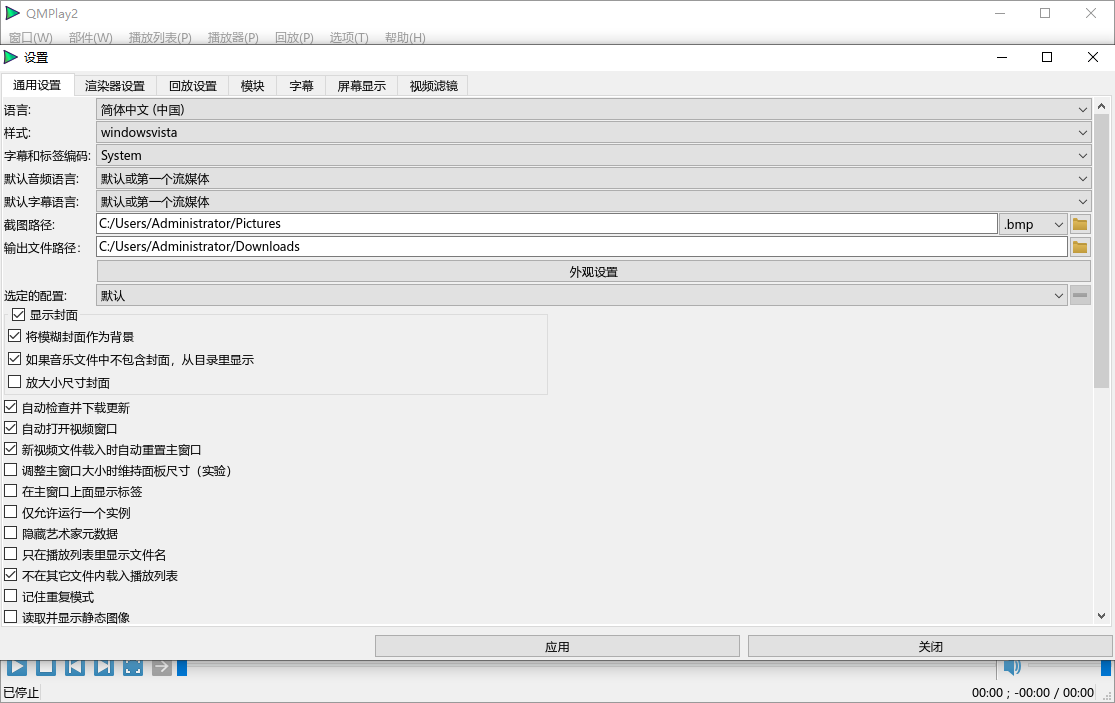Screen dimensions: 1115x703
Task: Expand 字幕和标签编码 dropdown showing System
Action: [x=593, y=155]
